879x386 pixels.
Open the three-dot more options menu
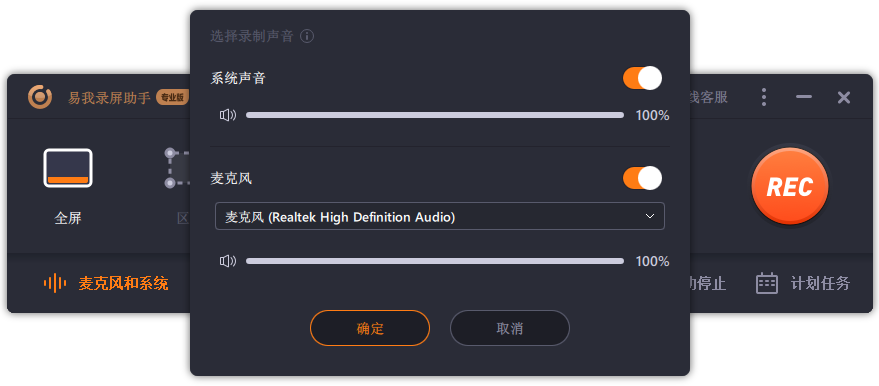point(764,97)
